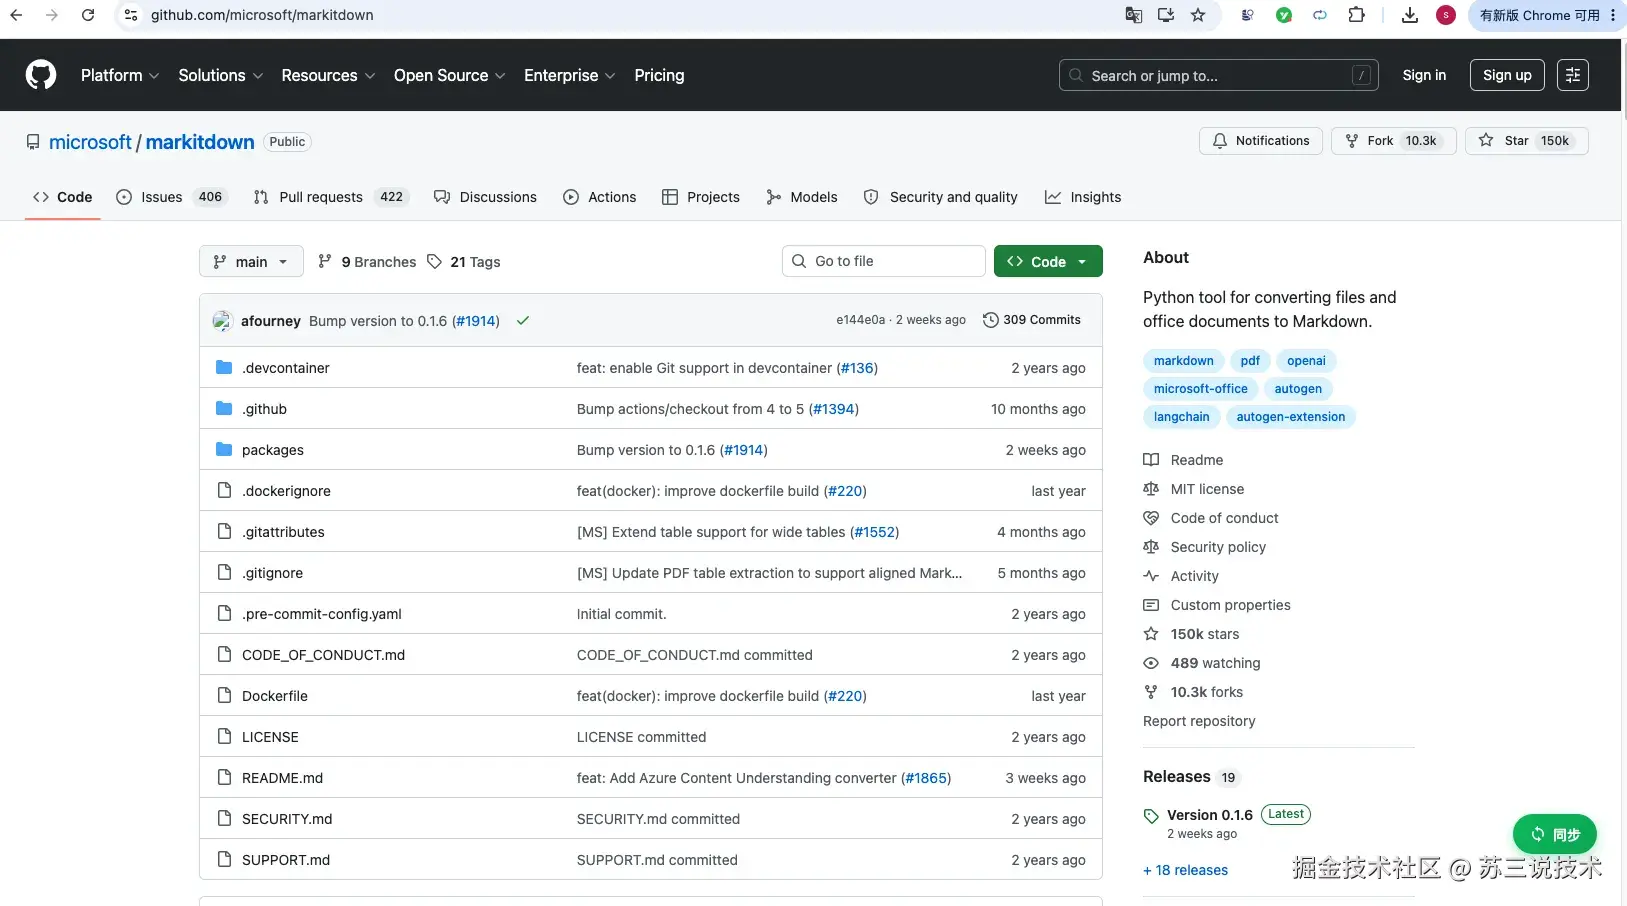Open the .github folder
This screenshot has height=906, width=1627.
264,409
